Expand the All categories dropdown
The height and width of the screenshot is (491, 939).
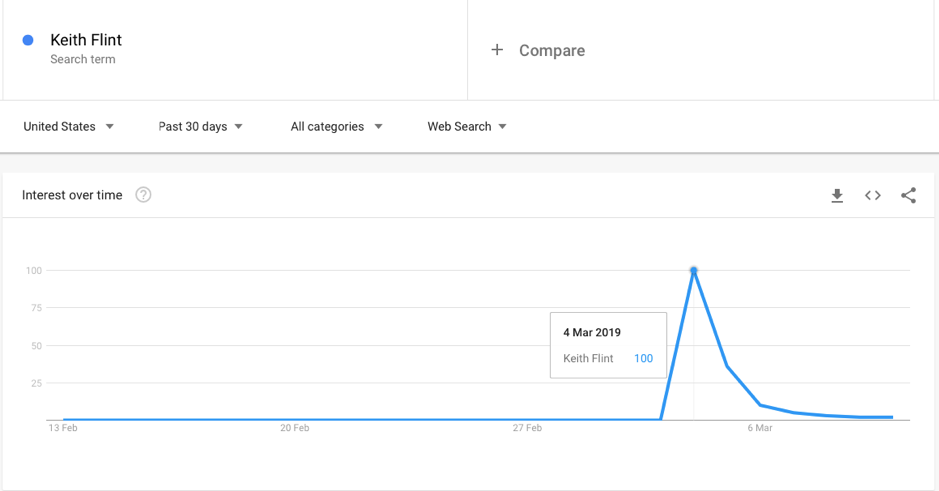coord(336,126)
